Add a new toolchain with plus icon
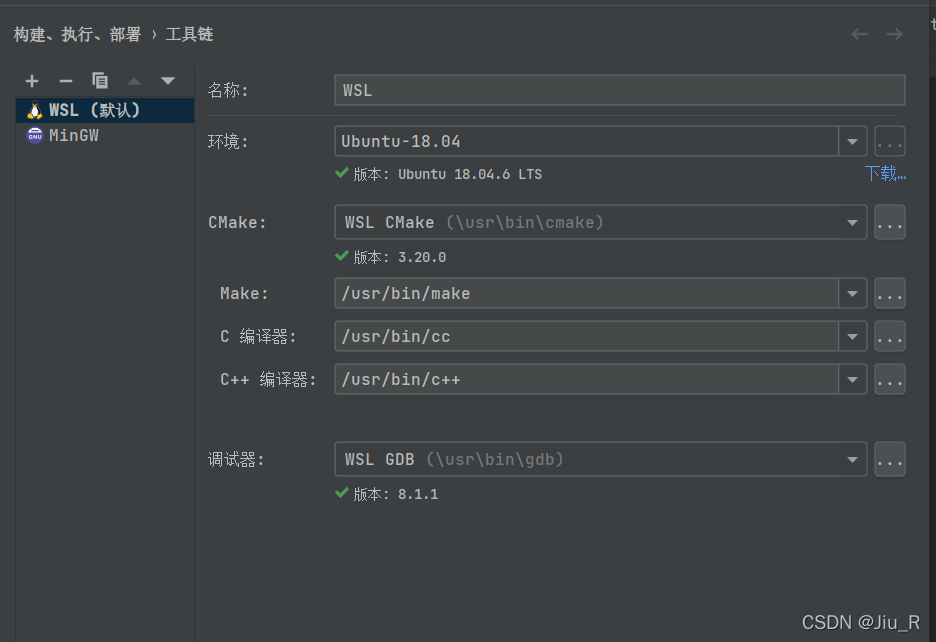Viewport: 936px width, 642px height. coord(32,81)
